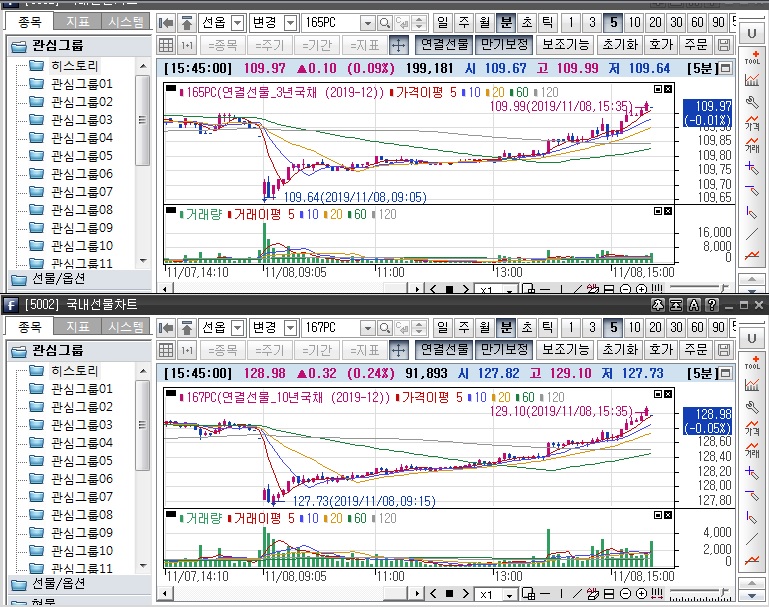Click the save disk icon beside 주문 in 165PC window
769x607 pixels.
pos(723,45)
